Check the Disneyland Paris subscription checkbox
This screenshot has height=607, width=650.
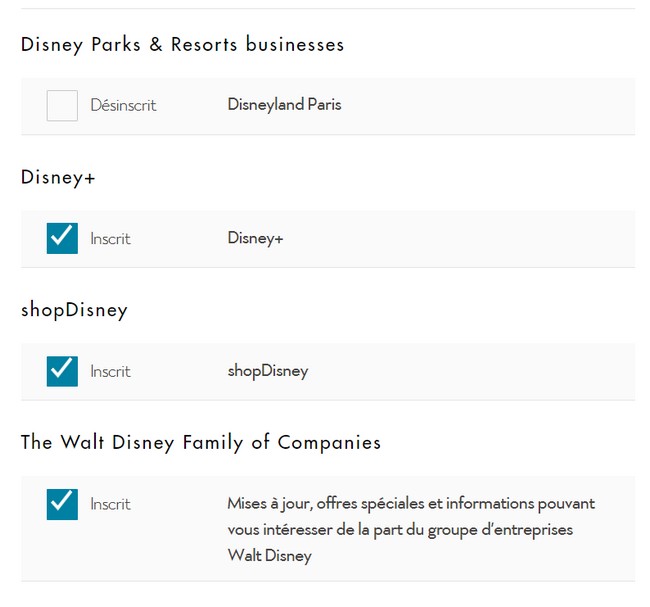(x=62, y=105)
